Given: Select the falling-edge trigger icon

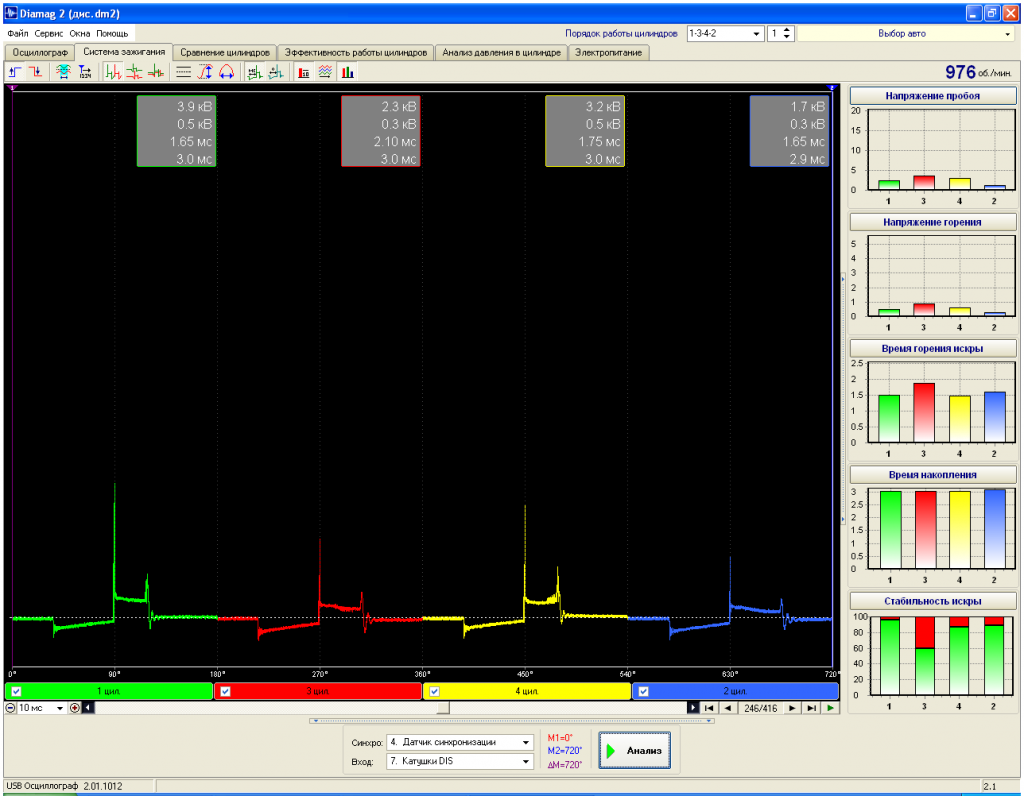Looking at the screenshot, I should [37, 72].
